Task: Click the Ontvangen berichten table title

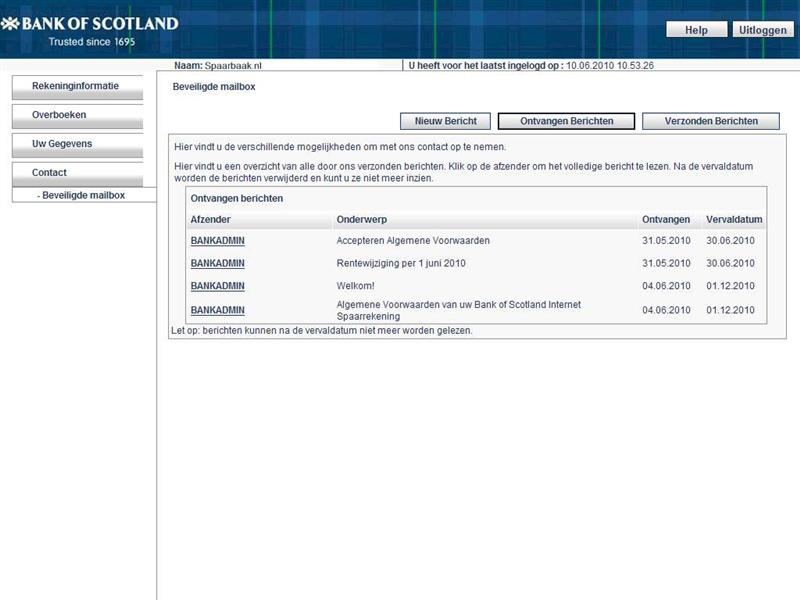Action: pyautogui.click(x=236, y=198)
